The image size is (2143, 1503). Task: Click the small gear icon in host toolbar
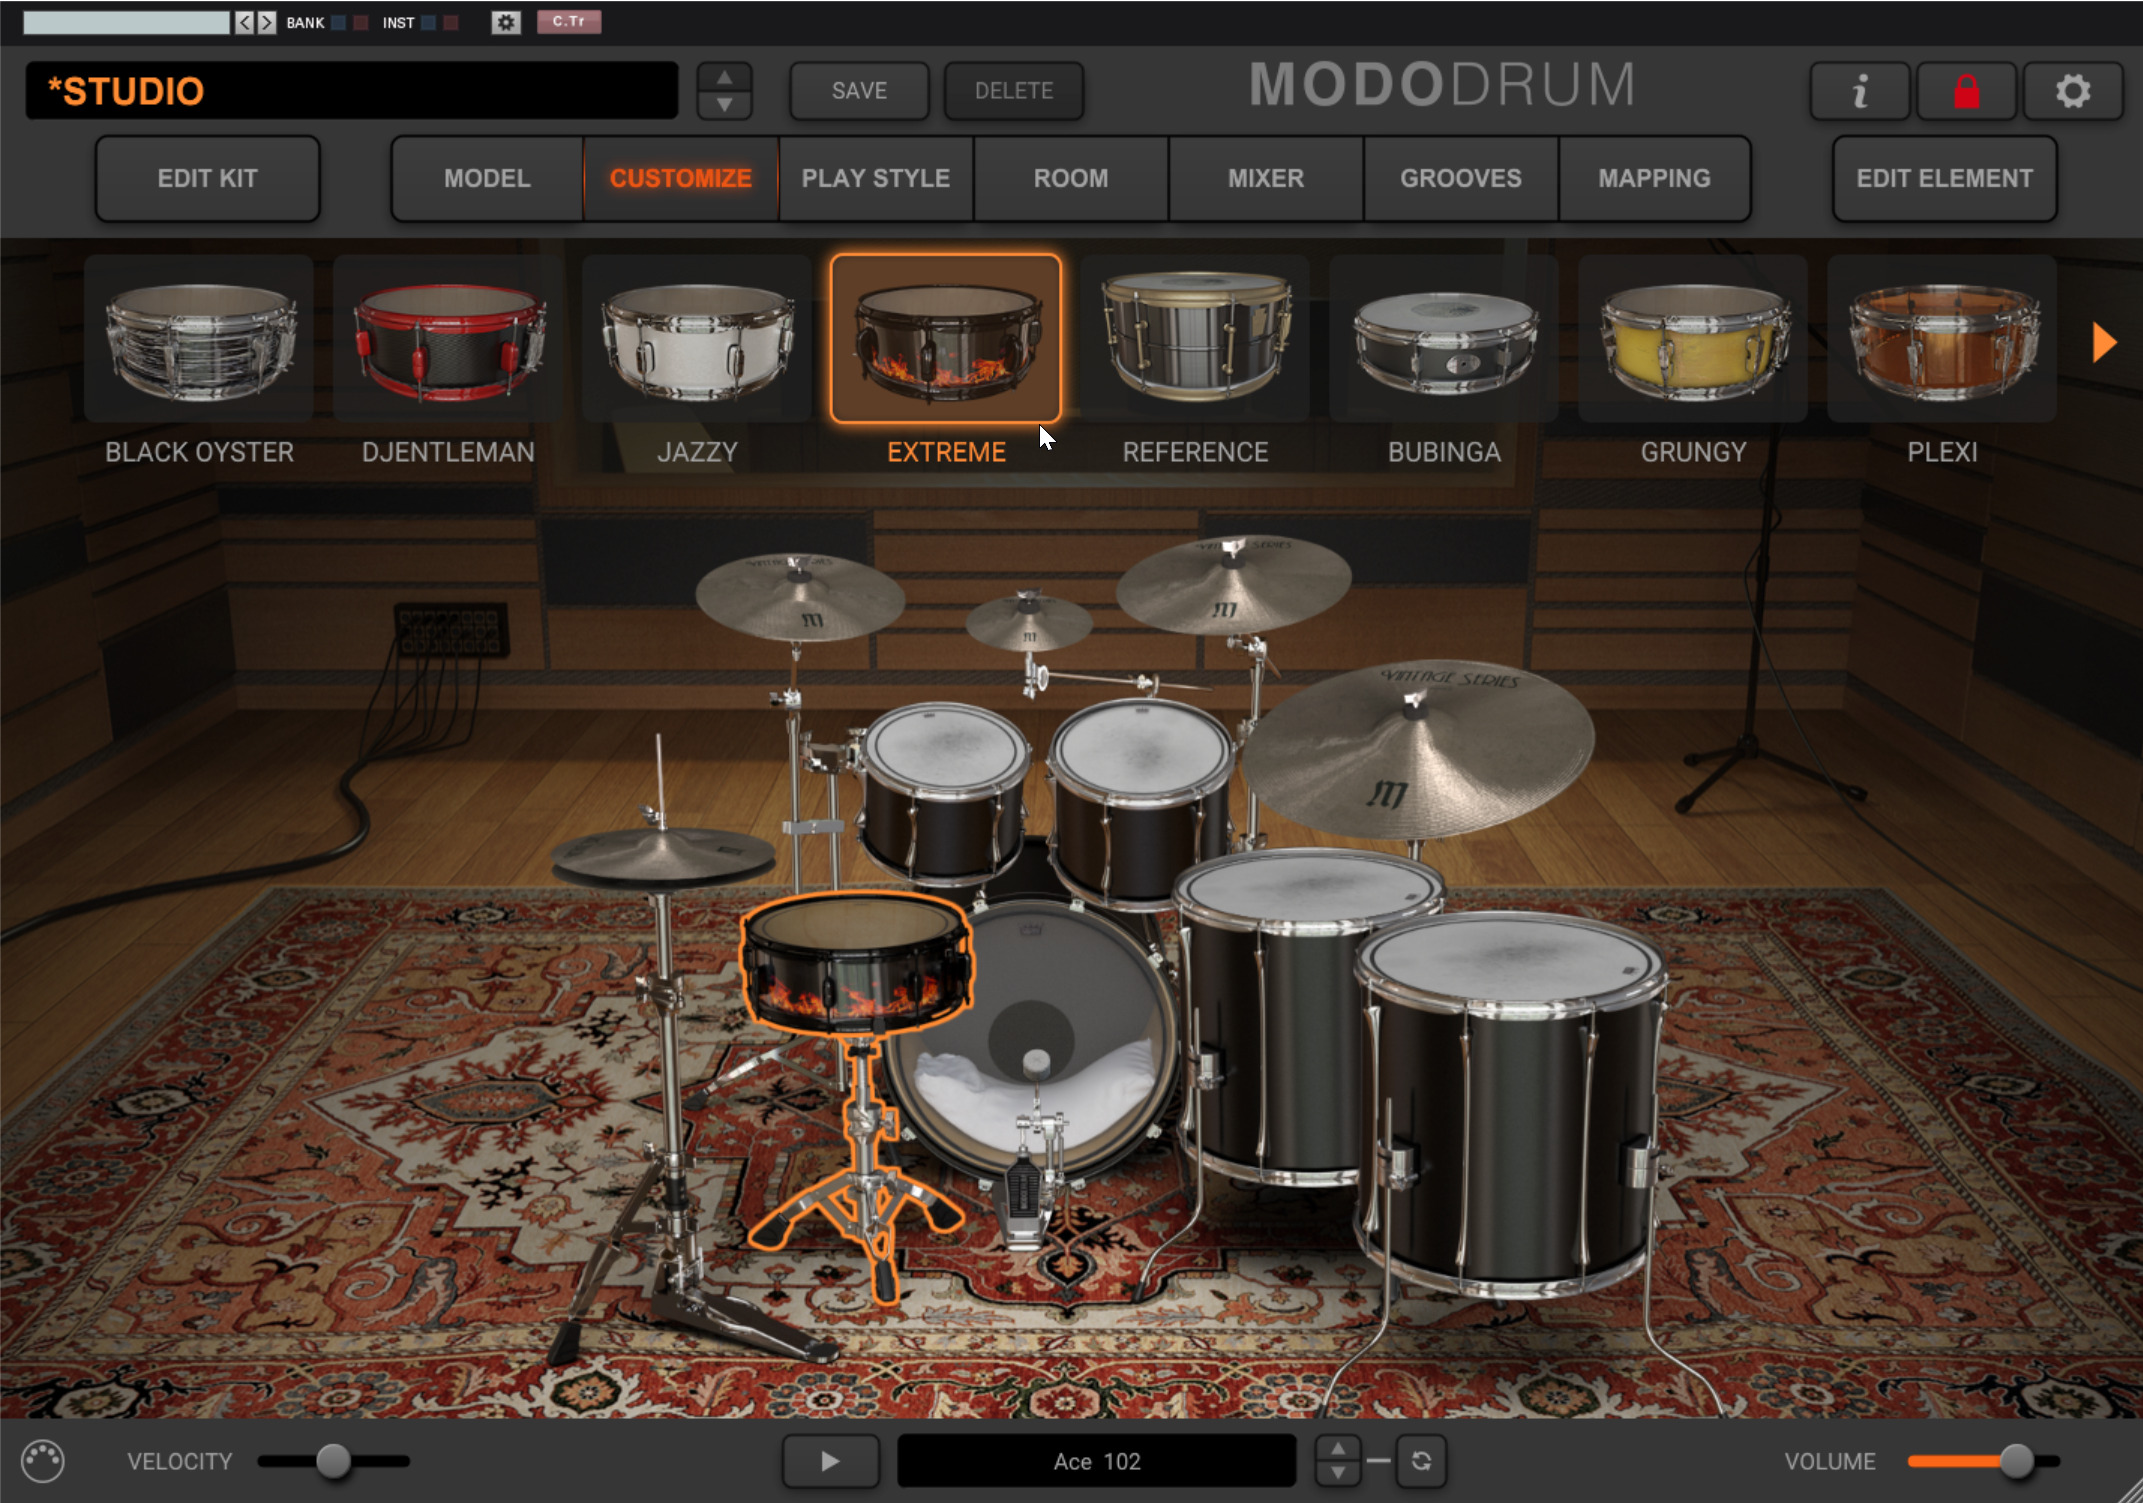point(506,22)
